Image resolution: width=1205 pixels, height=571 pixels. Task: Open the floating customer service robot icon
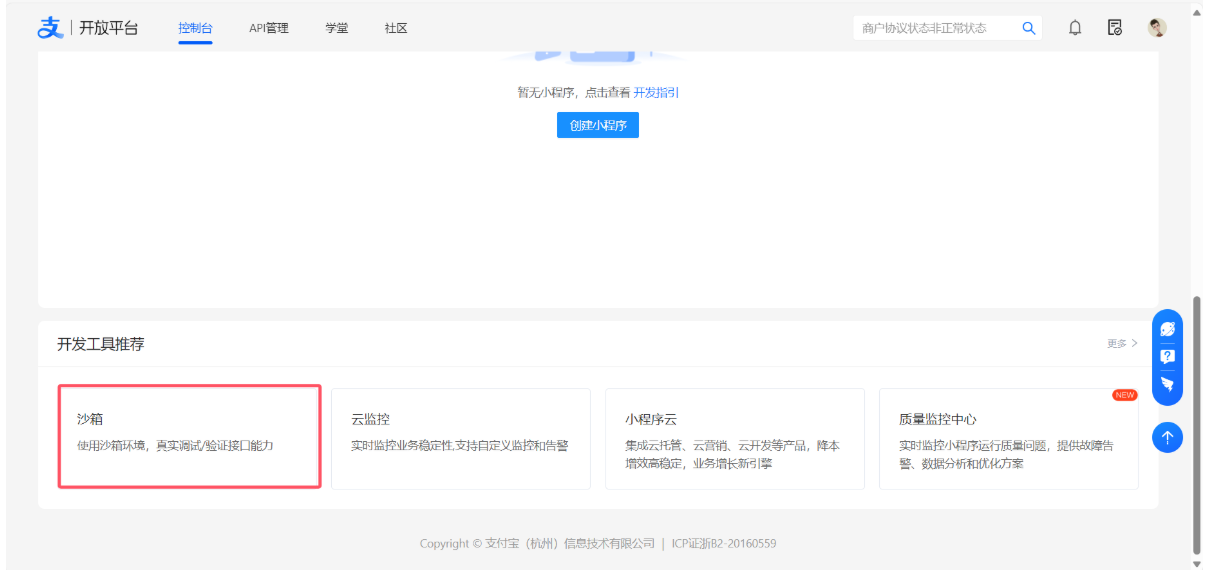(1167, 329)
